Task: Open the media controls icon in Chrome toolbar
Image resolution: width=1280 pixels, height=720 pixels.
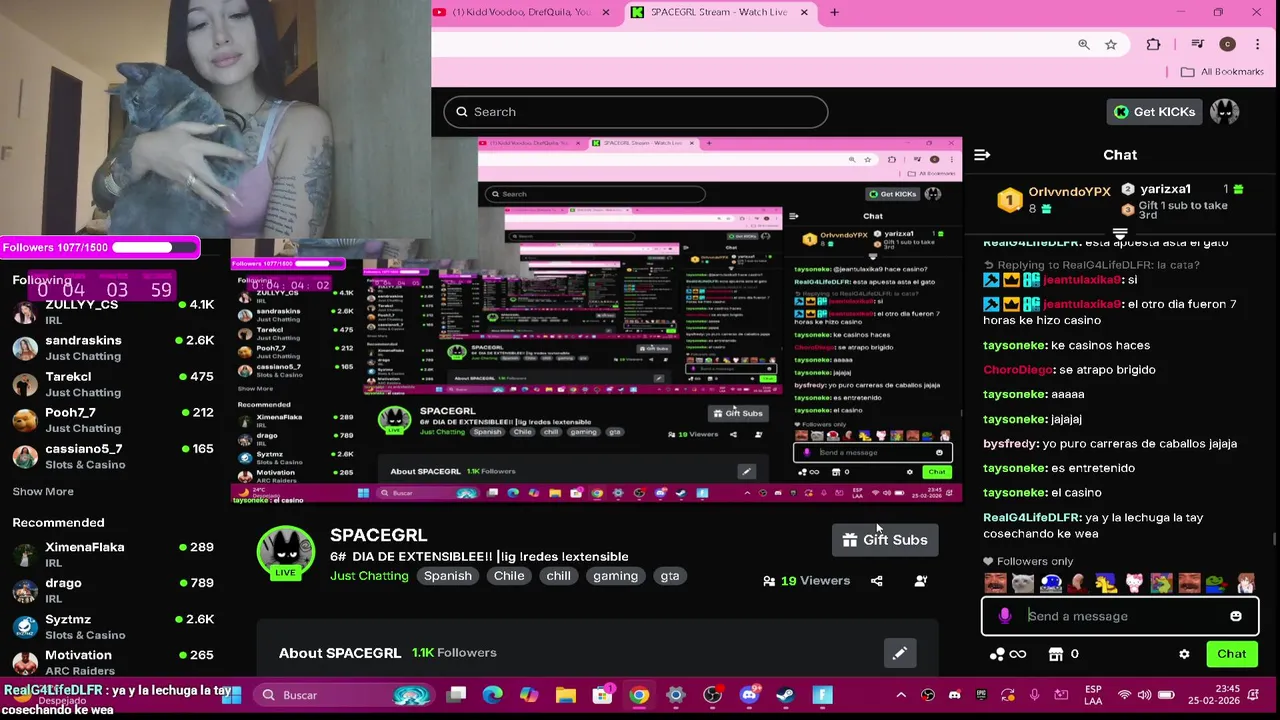Action: 1197,44
